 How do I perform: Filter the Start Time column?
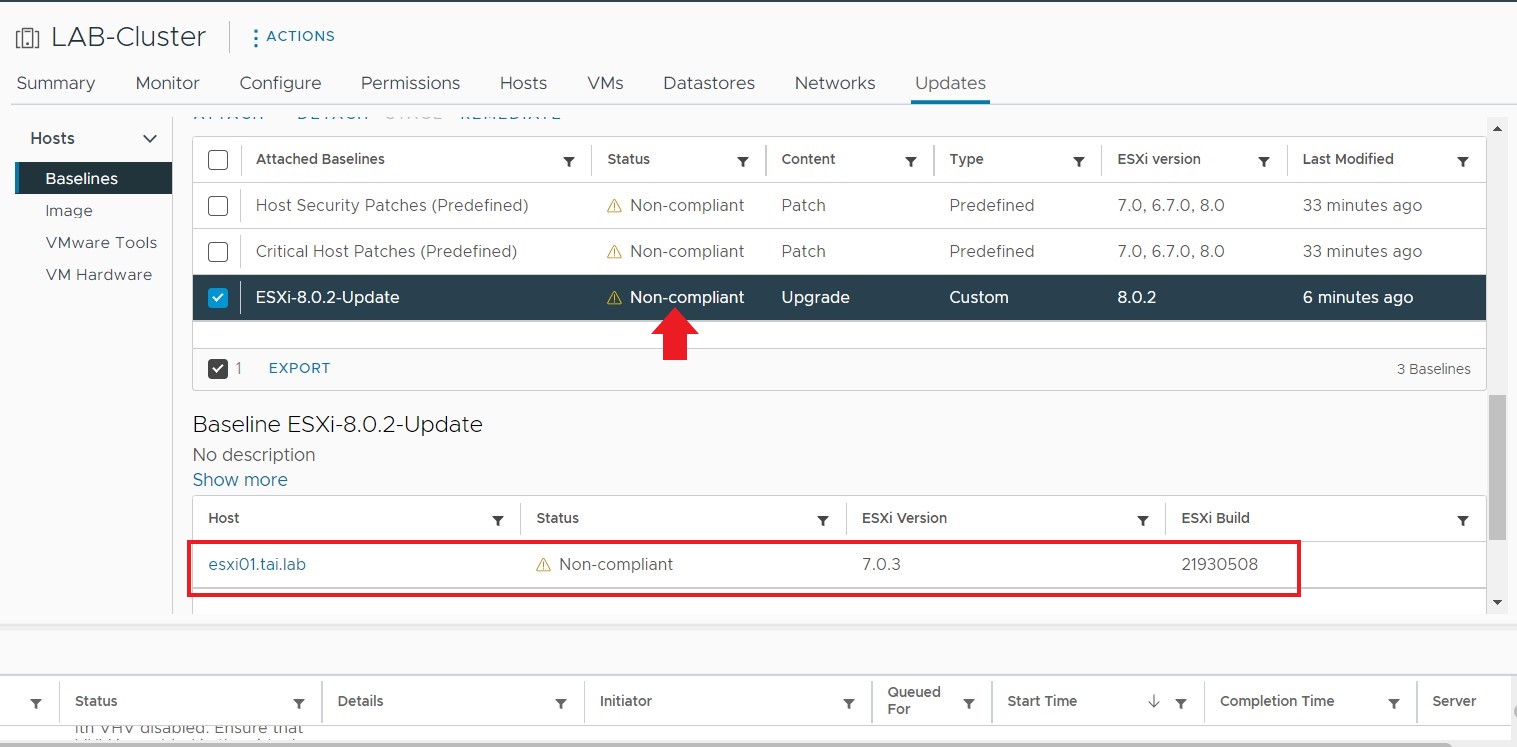pos(1181,704)
